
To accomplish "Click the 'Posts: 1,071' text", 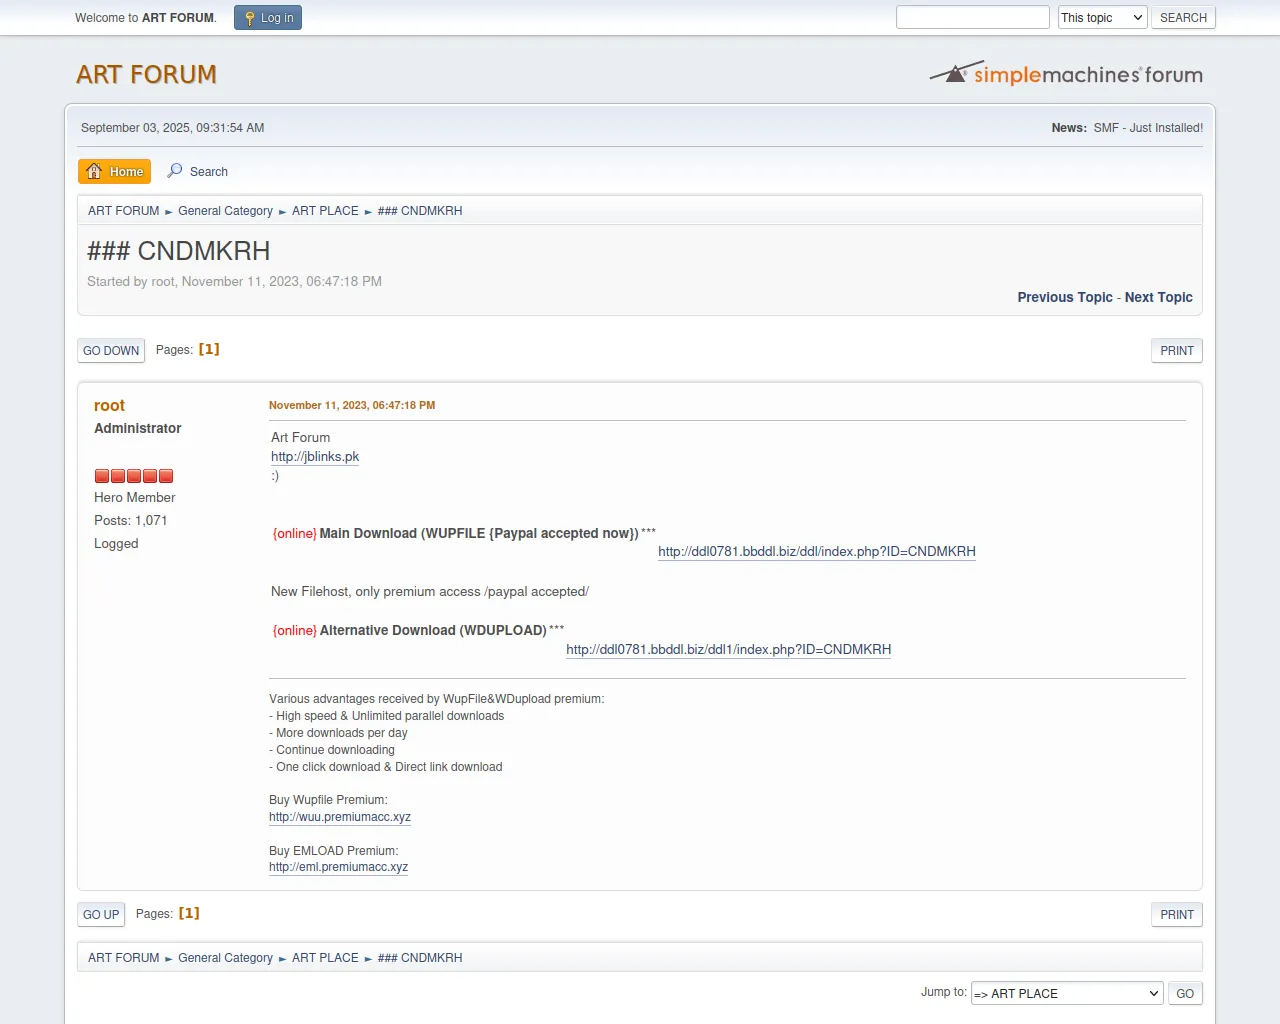I will 131,520.
